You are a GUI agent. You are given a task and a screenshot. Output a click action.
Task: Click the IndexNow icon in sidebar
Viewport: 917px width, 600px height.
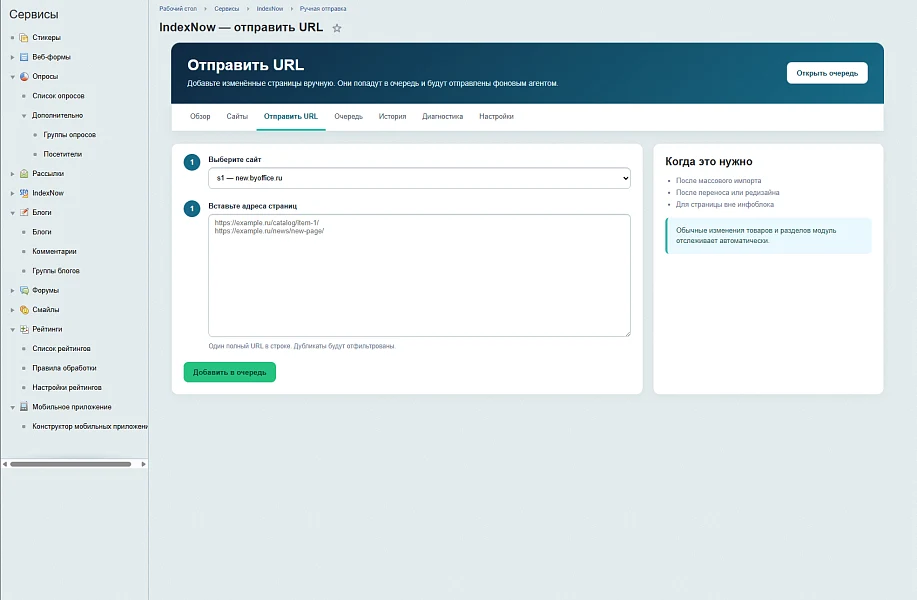pyautogui.click(x=24, y=193)
